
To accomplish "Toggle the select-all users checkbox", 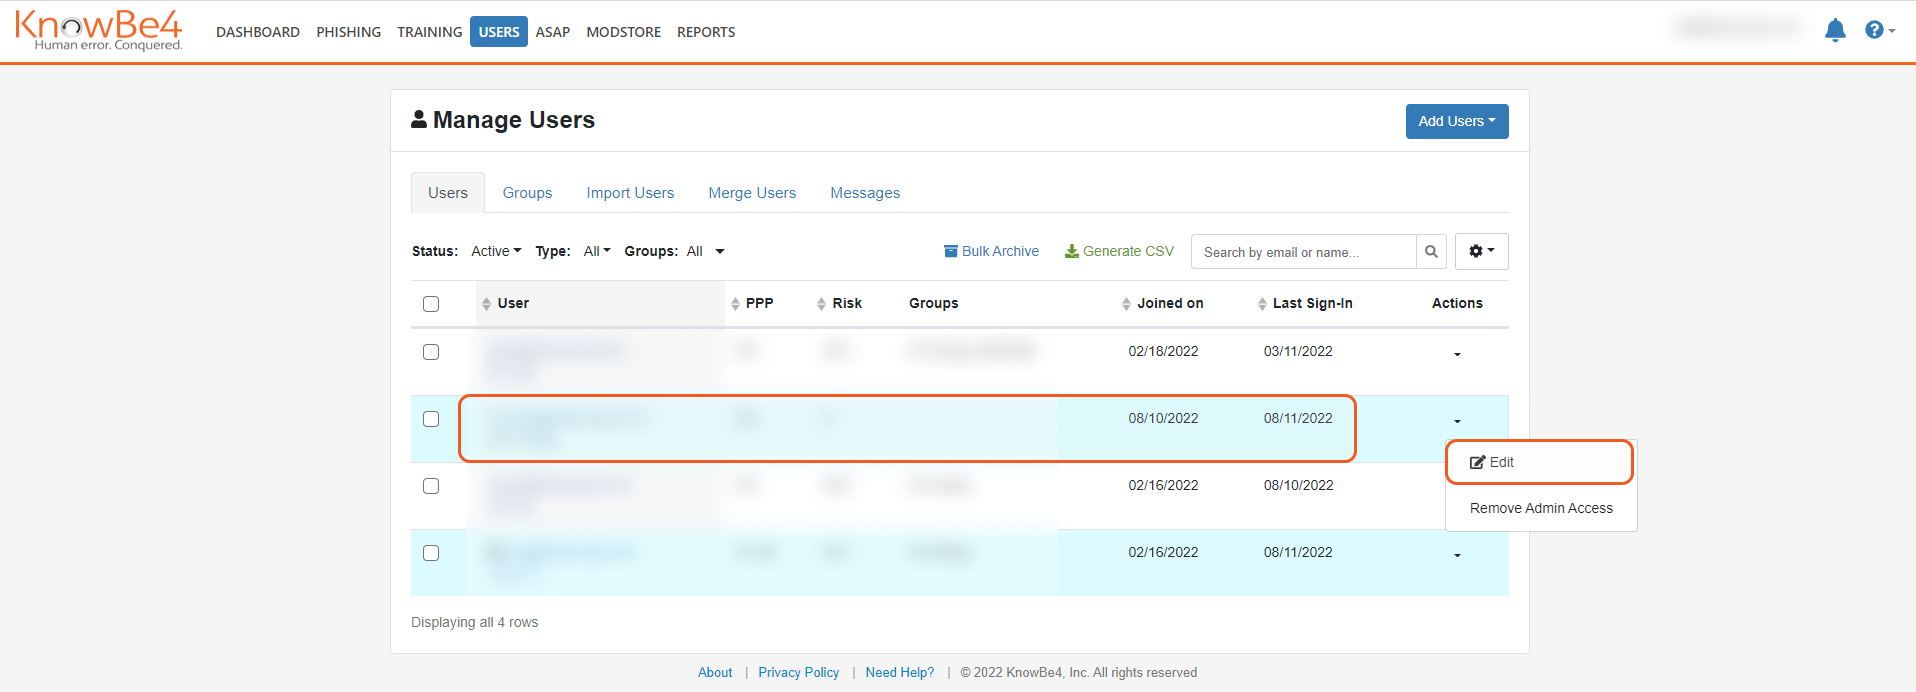I will coord(431,304).
